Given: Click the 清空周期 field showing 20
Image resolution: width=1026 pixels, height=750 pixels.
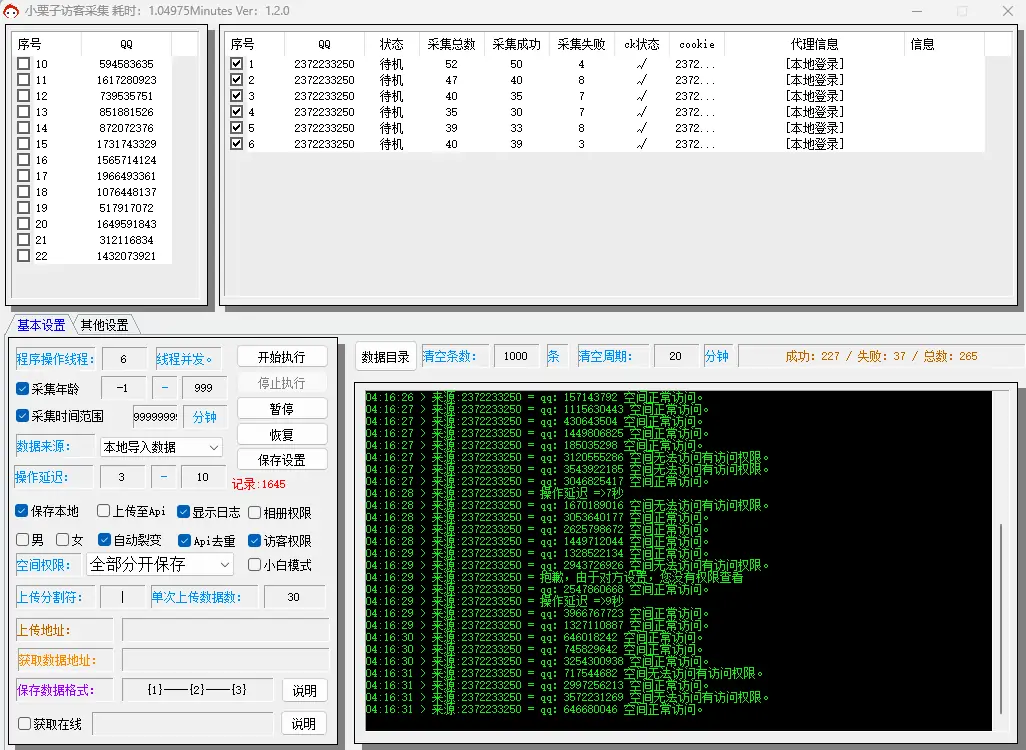Looking at the screenshot, I should [x=676, y=356].
